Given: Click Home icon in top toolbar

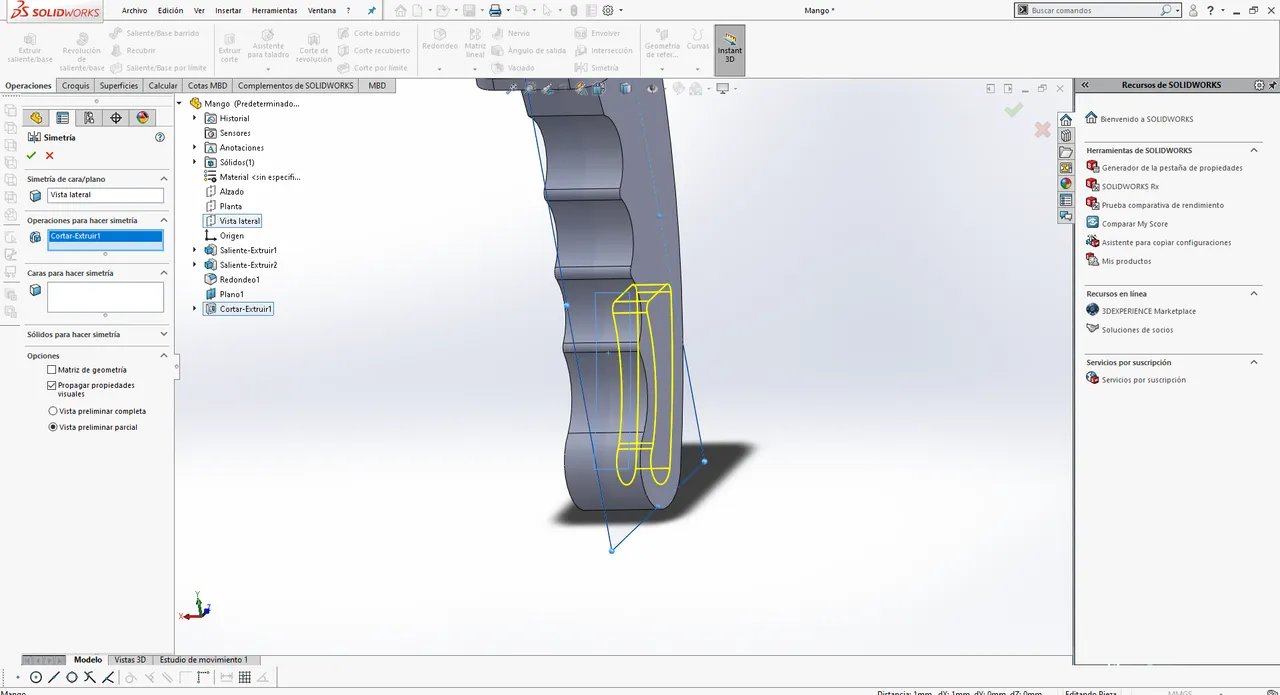Looking at the screenshot, I should [400, 10].
